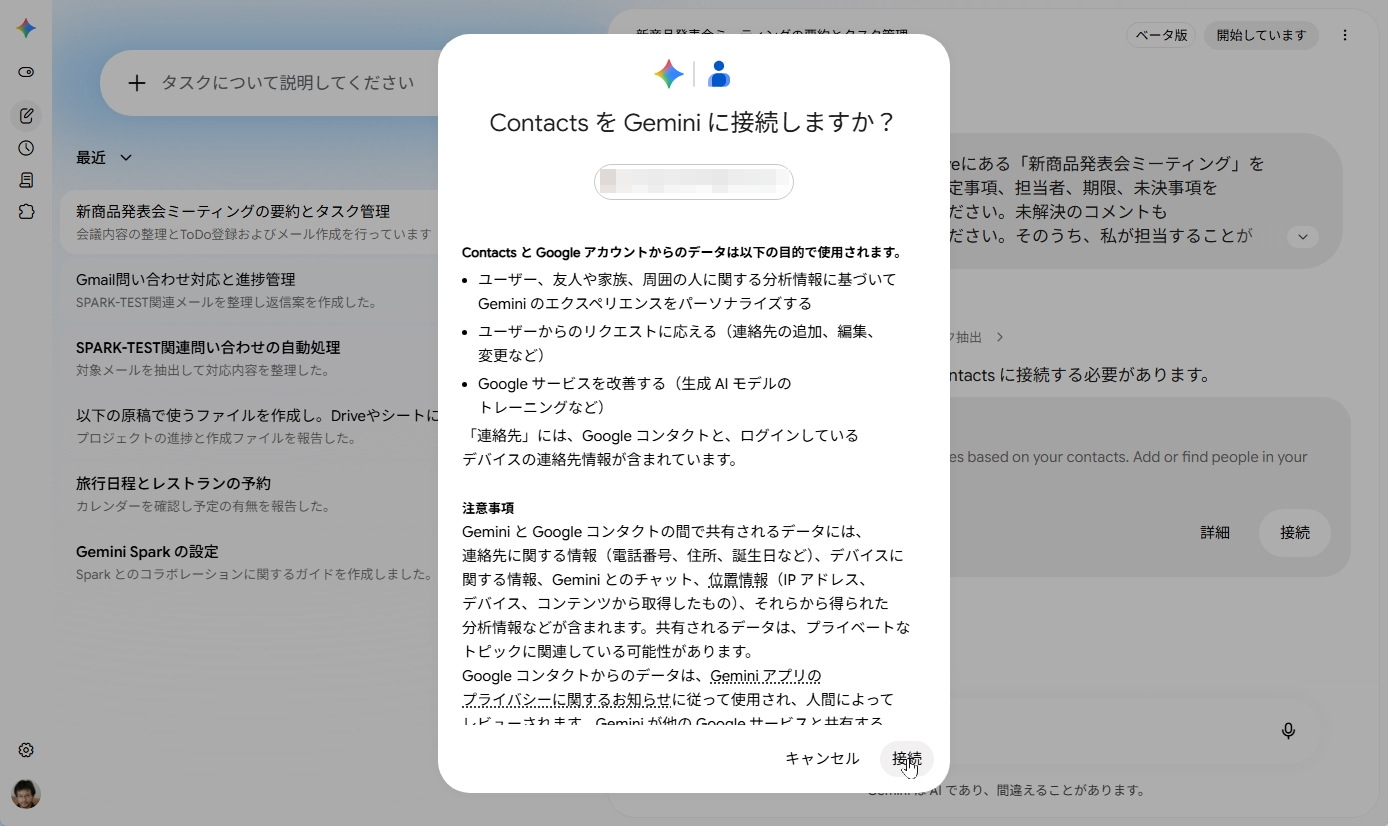Viewport: 1388px width, 826px height.
Task: Open Gemini Spark の設定 task
Action: [252, 562]
